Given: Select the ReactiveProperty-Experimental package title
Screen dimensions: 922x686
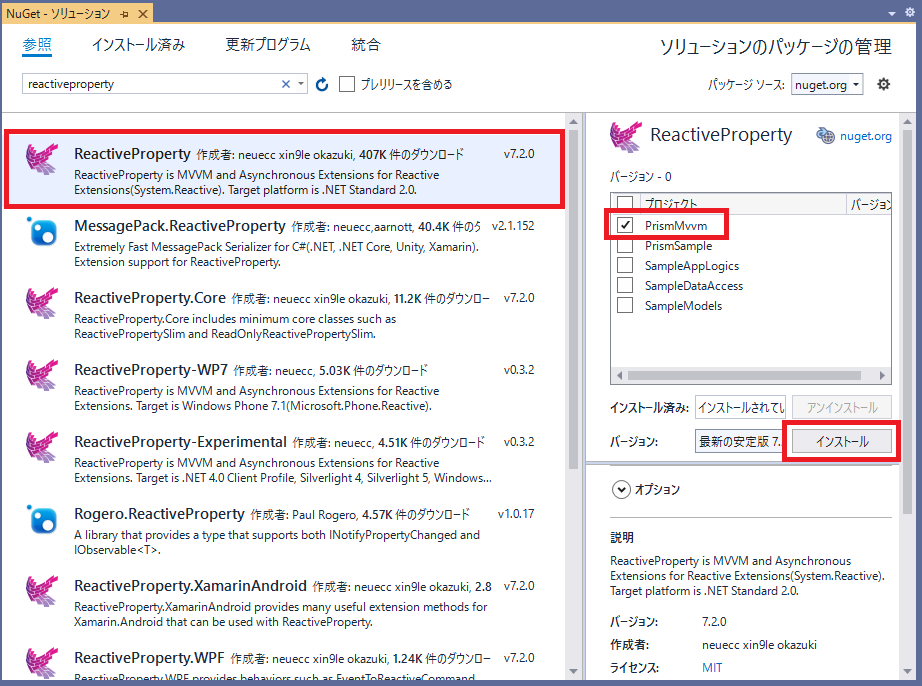Looking at the screenshot, I should (181, 442).
